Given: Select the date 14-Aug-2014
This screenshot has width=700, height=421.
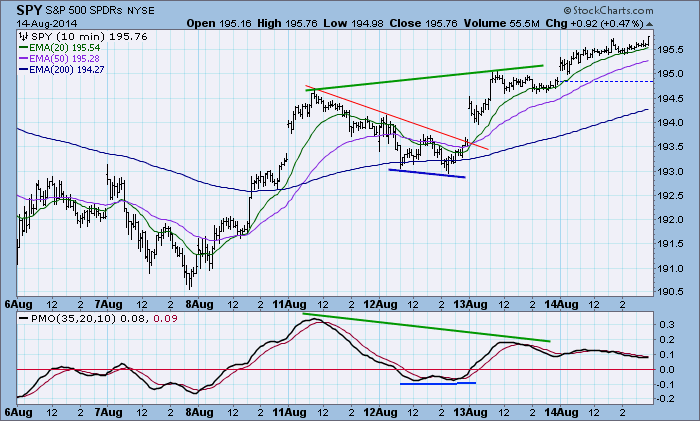Looking at the screenshot, I should [x=47, y=24].
